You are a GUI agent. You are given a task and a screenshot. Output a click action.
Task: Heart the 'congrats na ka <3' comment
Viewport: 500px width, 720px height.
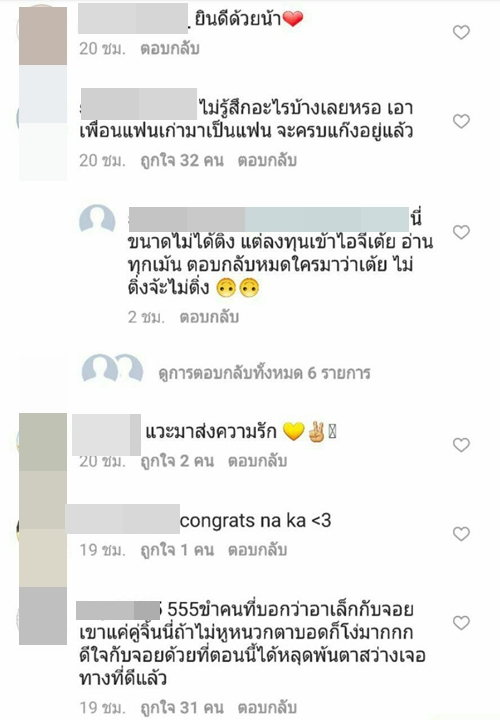pyautogui.click(x=461, y=534)
